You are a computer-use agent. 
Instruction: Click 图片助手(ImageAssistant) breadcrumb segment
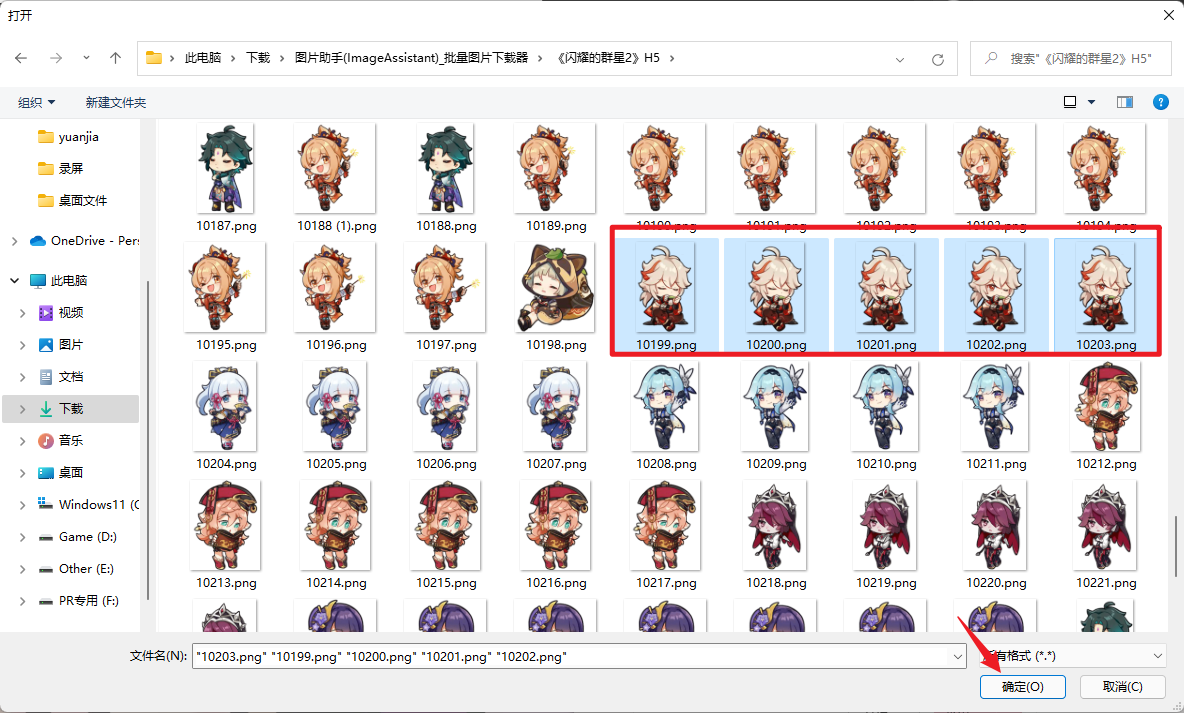[x=412, y=58]
